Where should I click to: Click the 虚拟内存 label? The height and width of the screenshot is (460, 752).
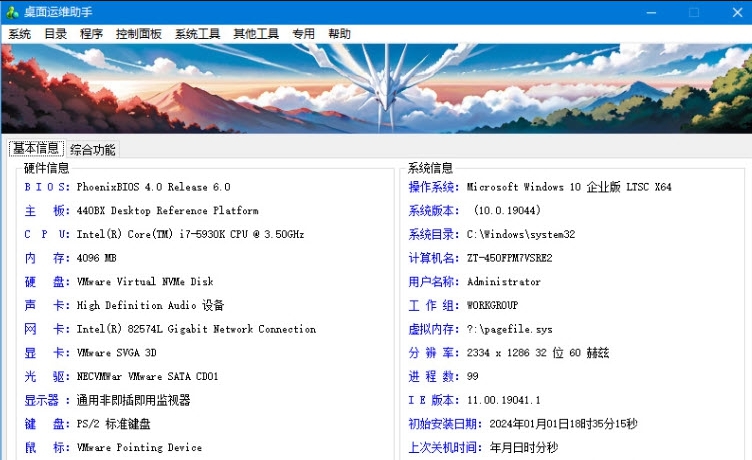(x=434, y=329)
